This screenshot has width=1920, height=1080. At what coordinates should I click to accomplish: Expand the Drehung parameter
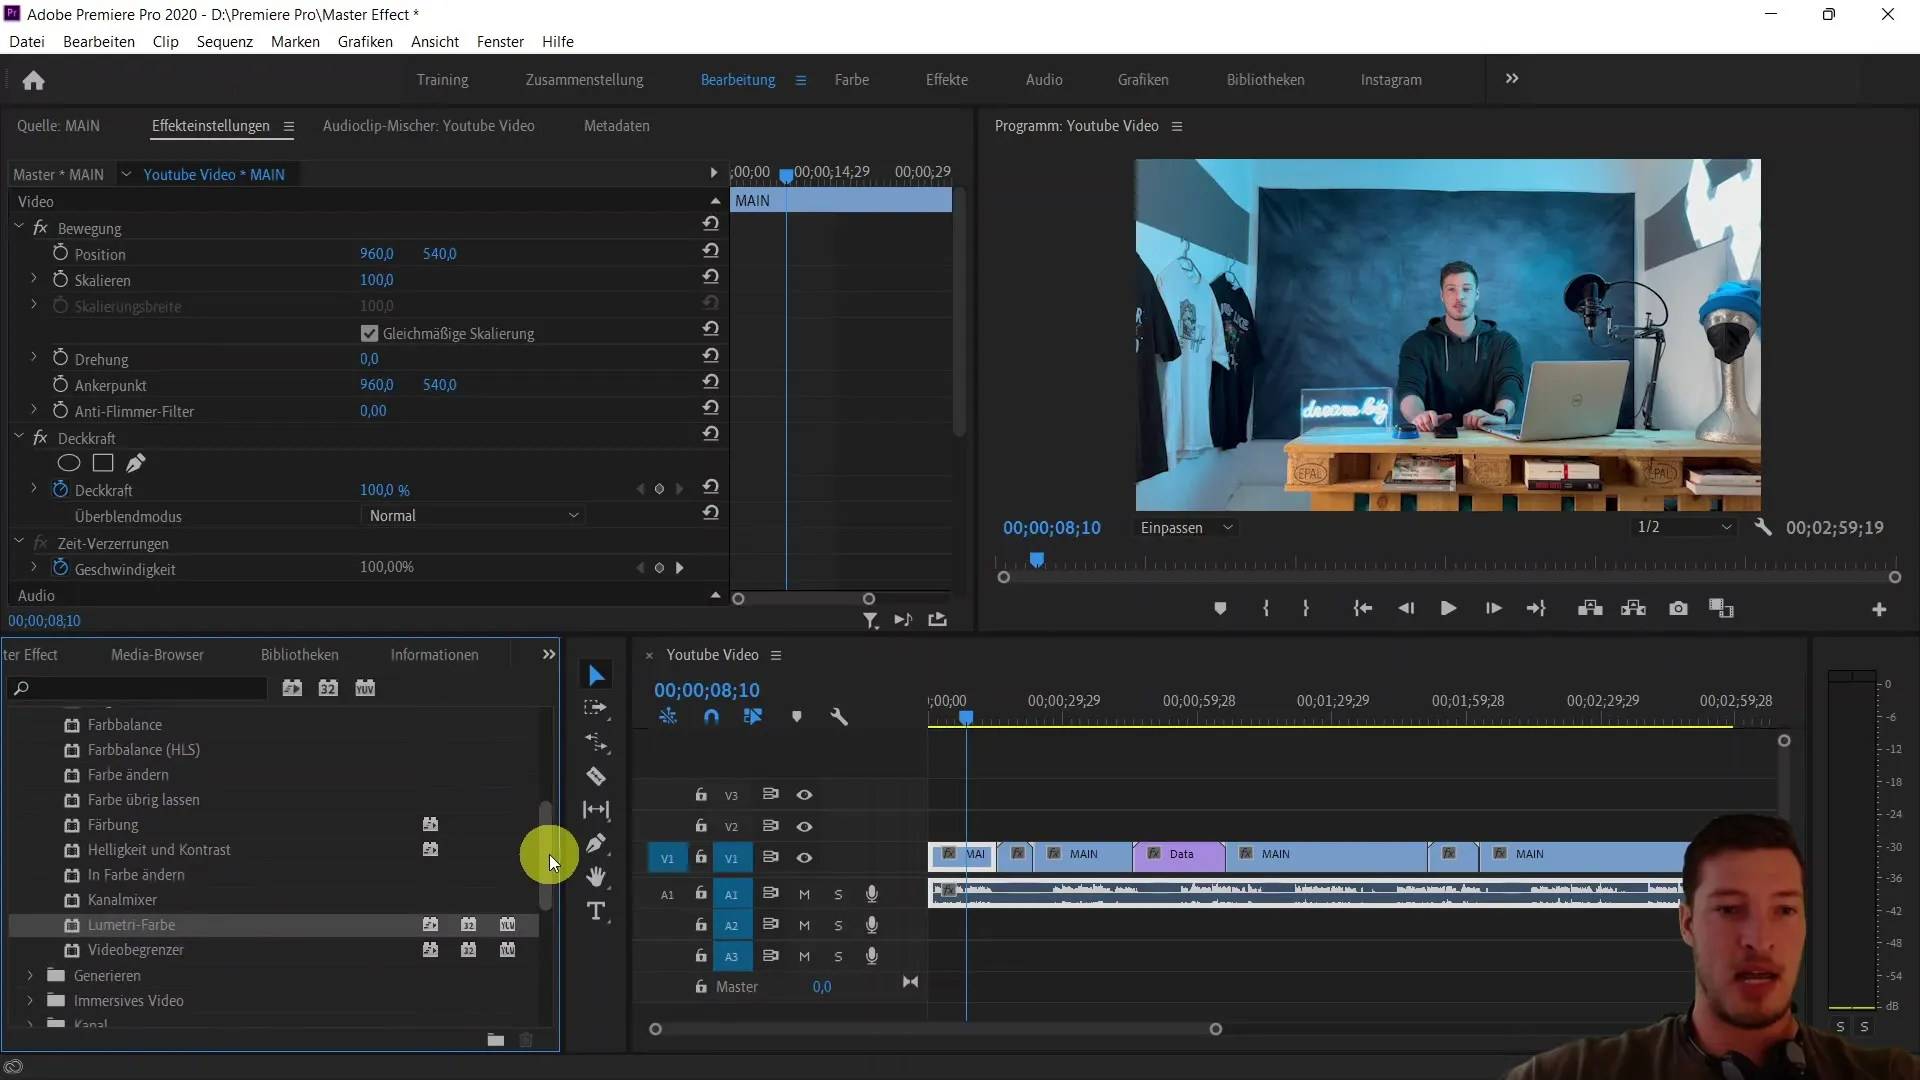click(x=33, y=357)
